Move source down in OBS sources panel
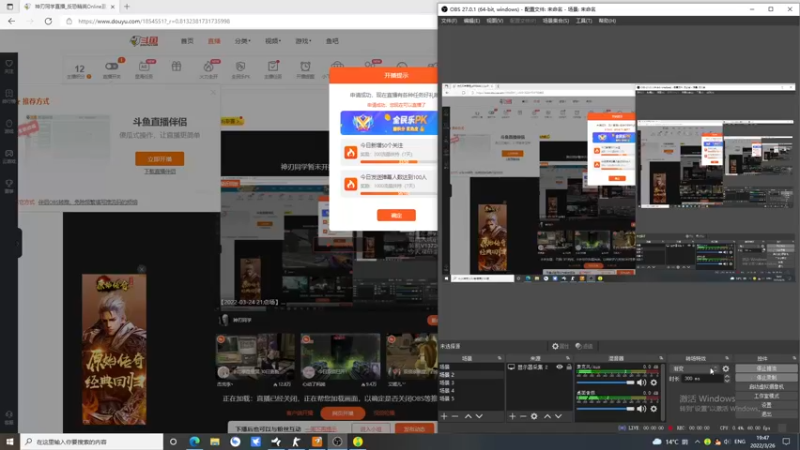The image size is (800, 450). point(558,416)
